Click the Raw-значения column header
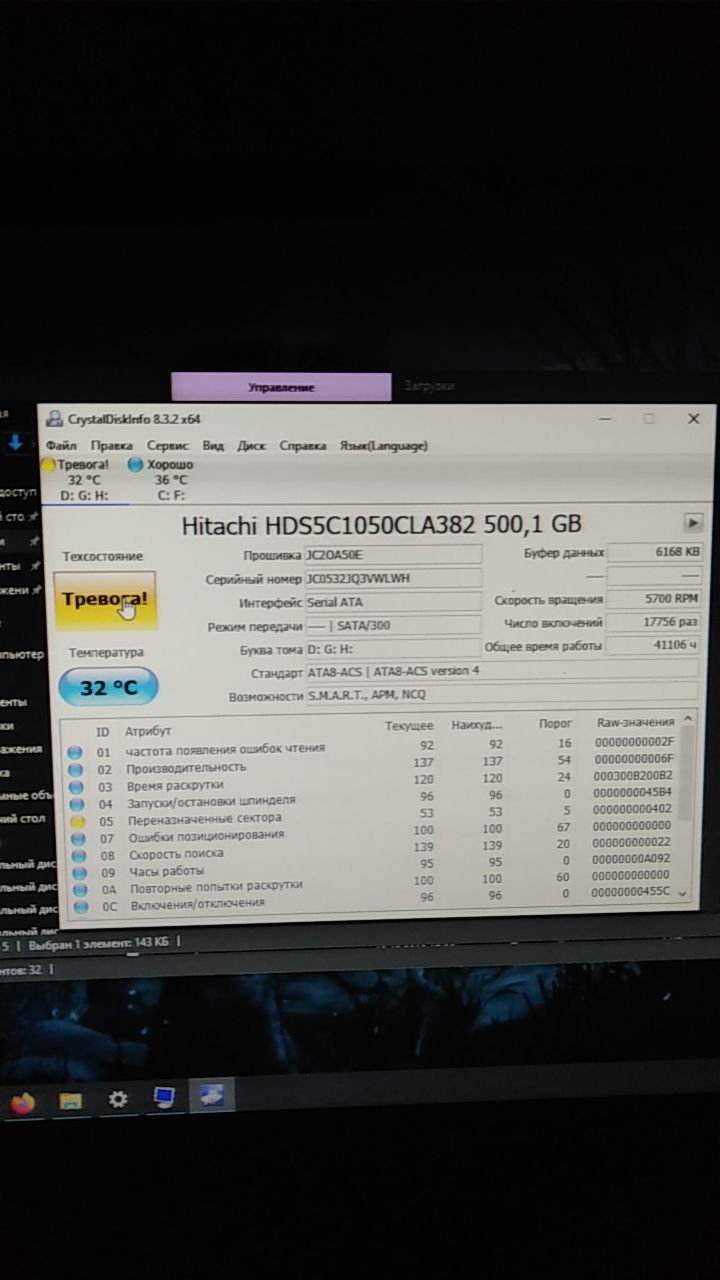720x1280 pixels. [x=636, y=722]
